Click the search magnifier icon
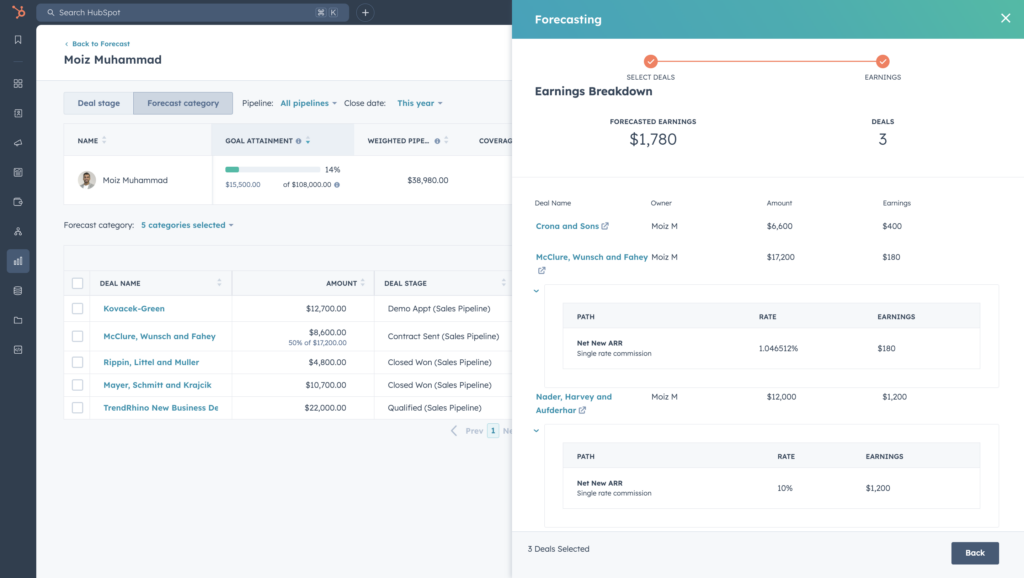The width and height of the screenshot is (1024, 578). (50, 12)
